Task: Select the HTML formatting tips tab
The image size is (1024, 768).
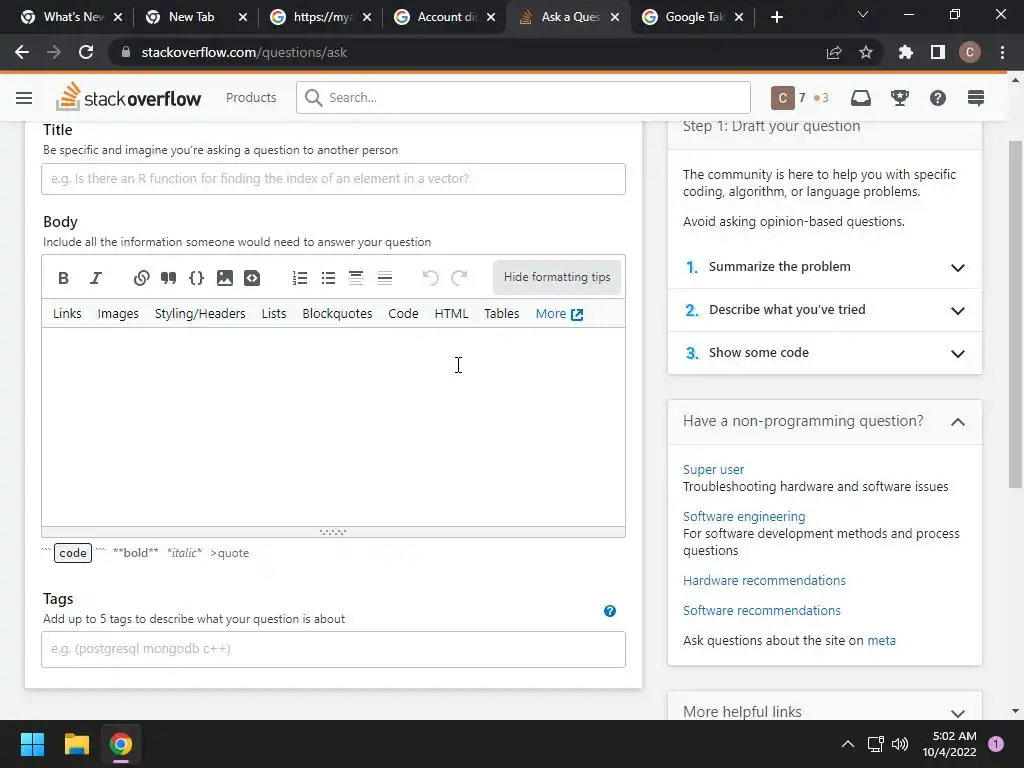Action: click(x=451, y=314)
